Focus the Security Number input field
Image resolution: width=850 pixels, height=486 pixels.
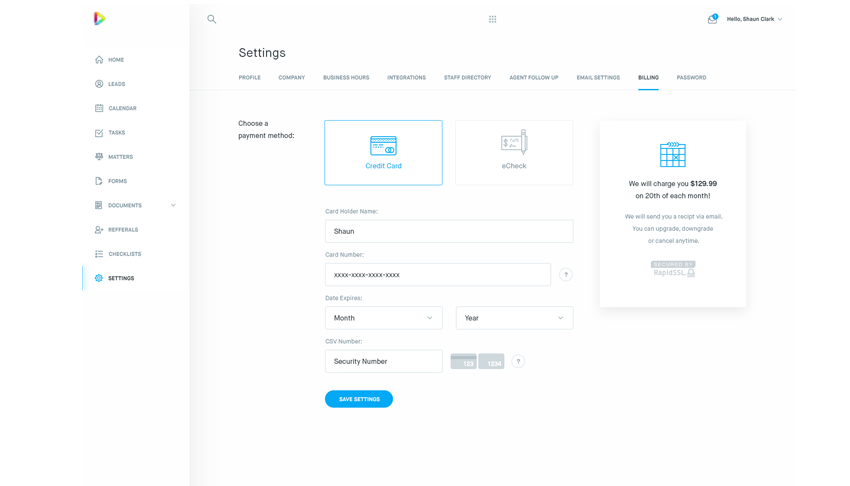pyautogui.click(x=383, y=361)
